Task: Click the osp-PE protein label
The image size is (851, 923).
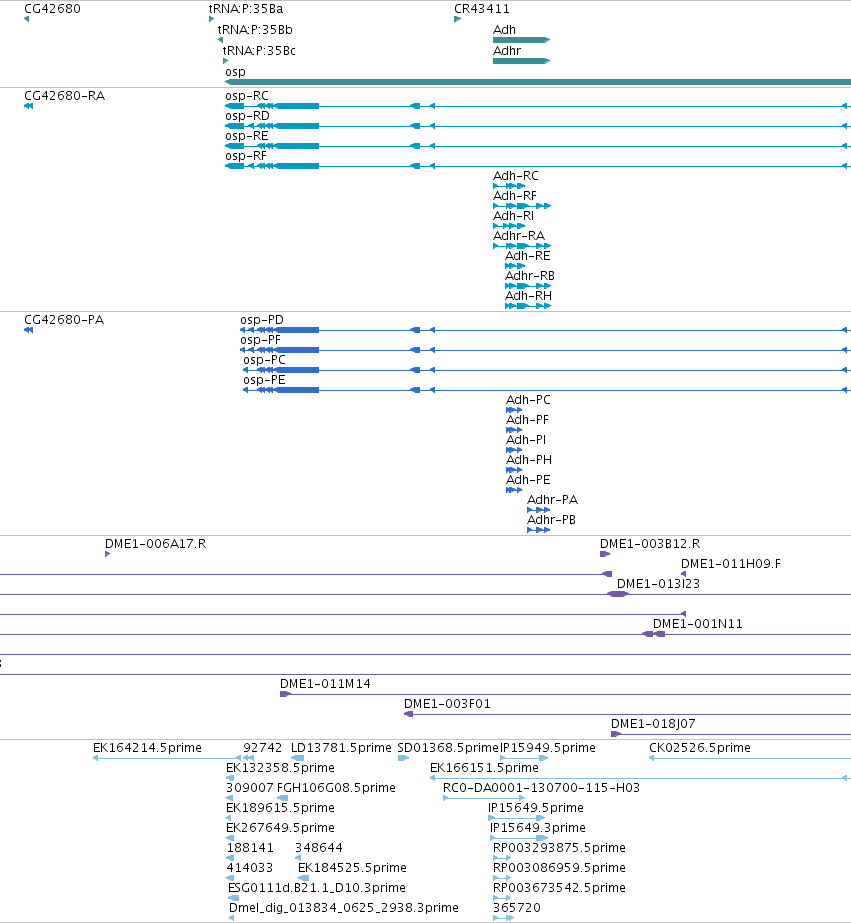Action: click(264, 380)
